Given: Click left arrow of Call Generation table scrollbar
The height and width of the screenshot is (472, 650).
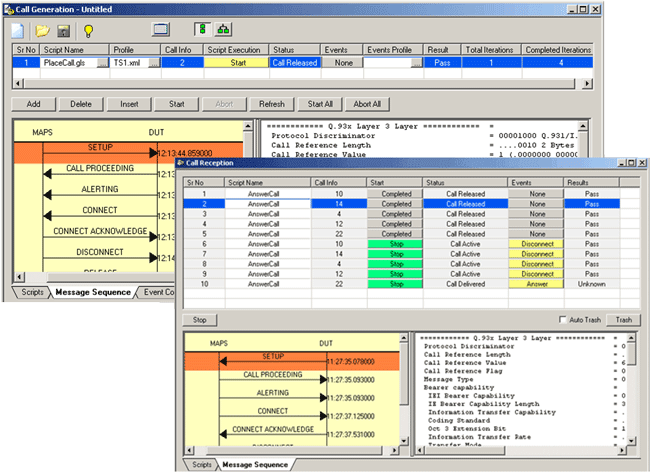Looking at the screenshot, I should [18, 83].
